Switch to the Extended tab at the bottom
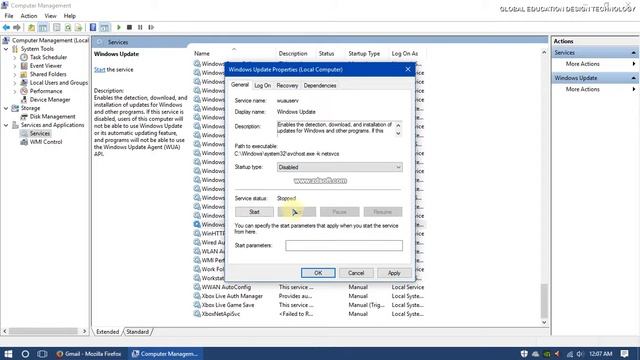The image size is (640, 360). coord(108,332)
